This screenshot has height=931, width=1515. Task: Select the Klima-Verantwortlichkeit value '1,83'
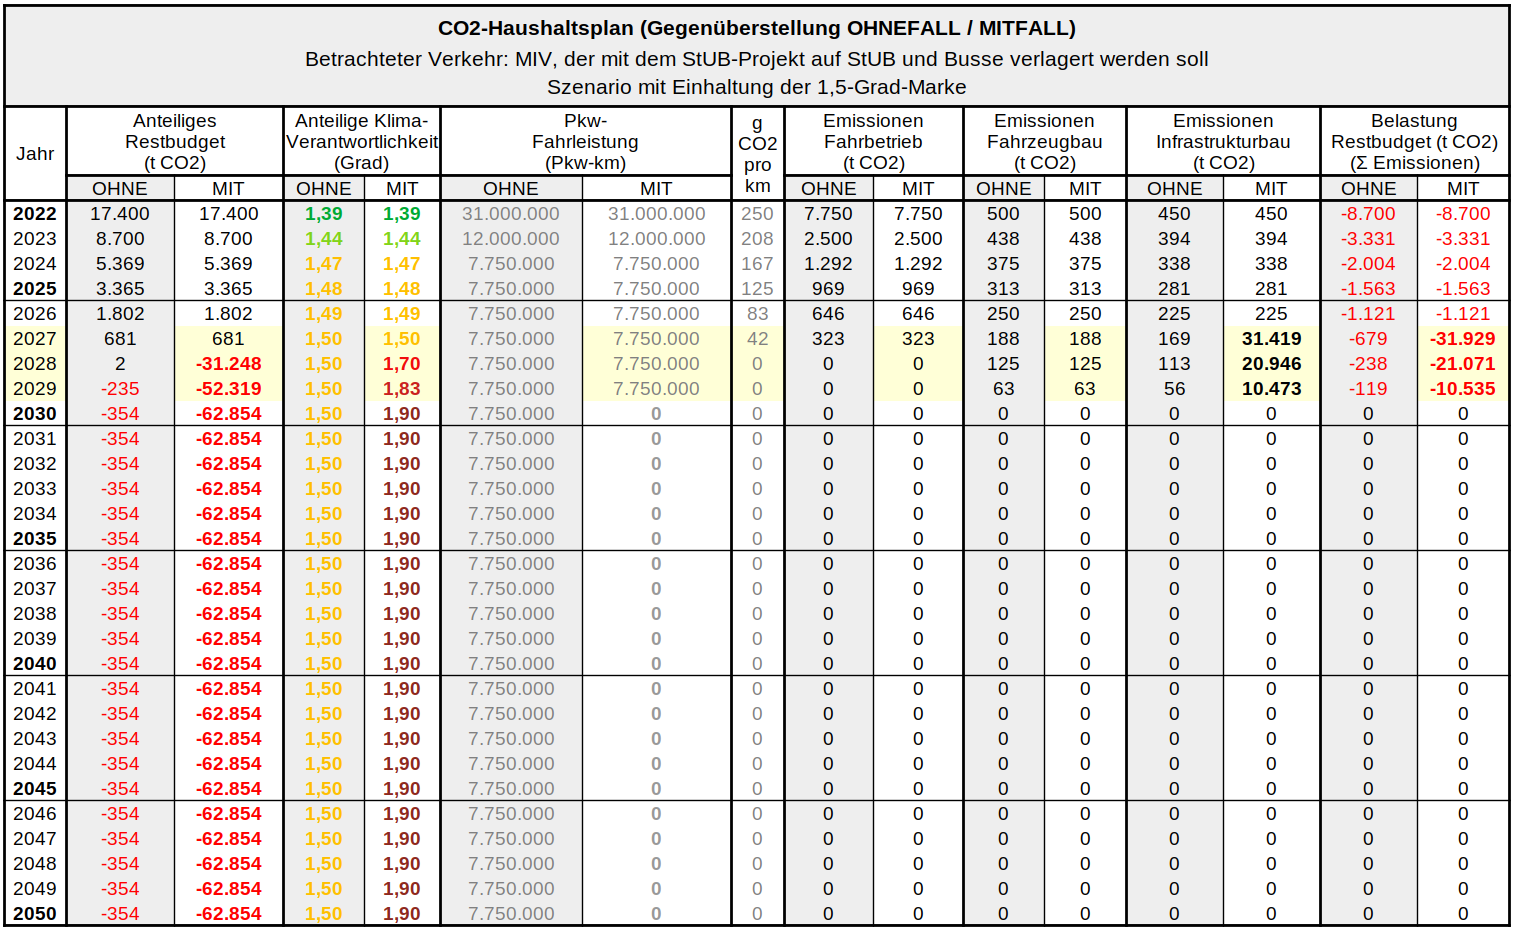pos(402,389)
